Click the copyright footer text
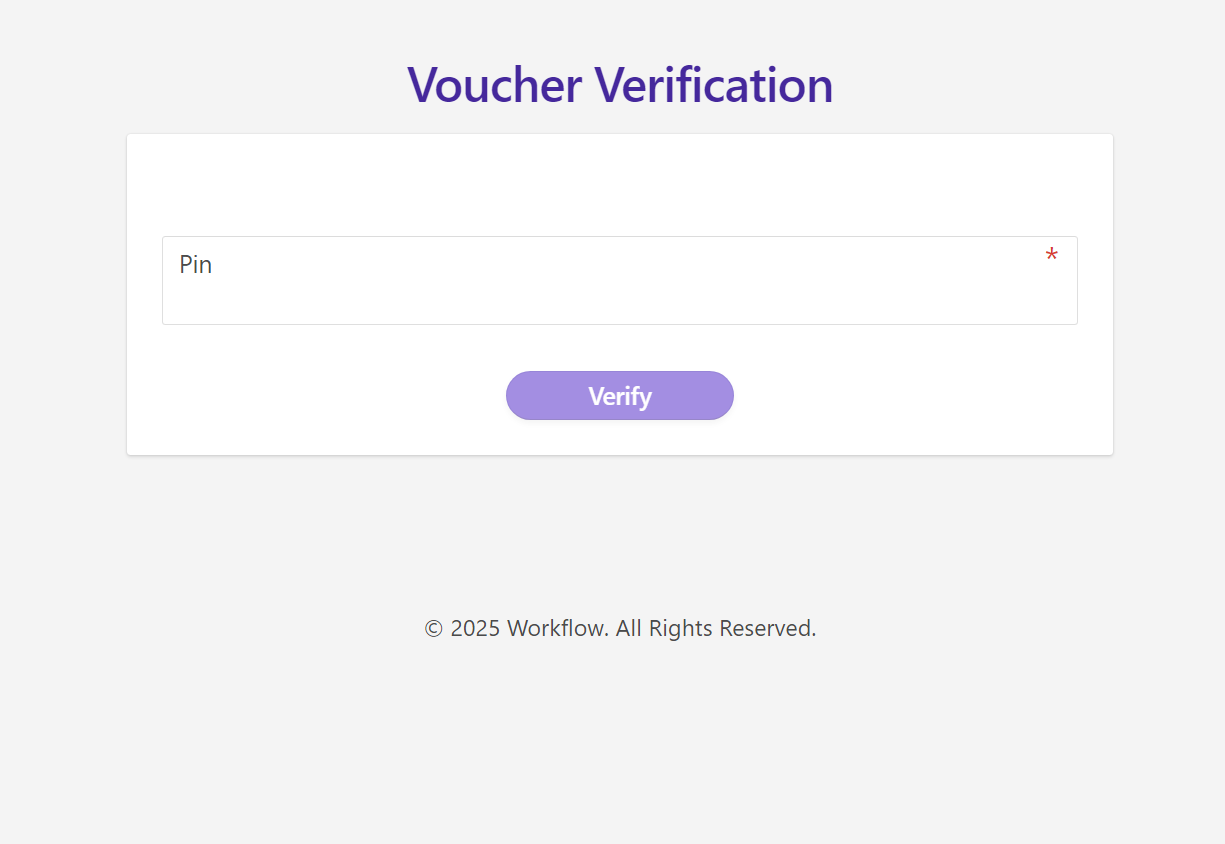 click(620, 628)
